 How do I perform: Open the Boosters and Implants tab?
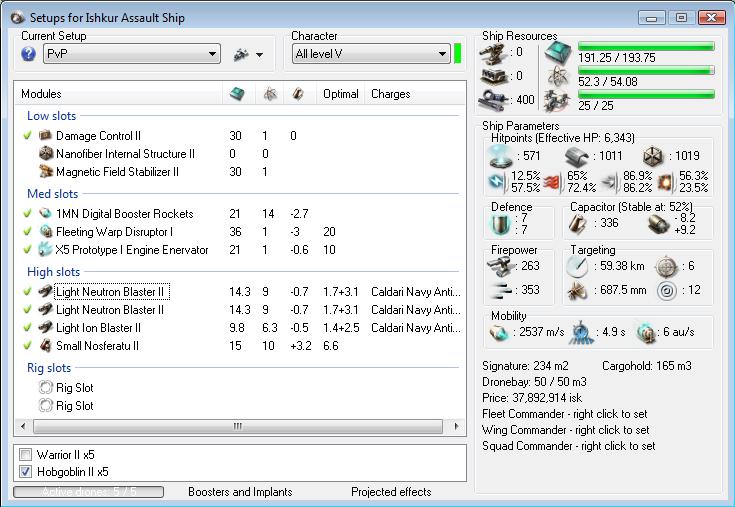point(240,492)
